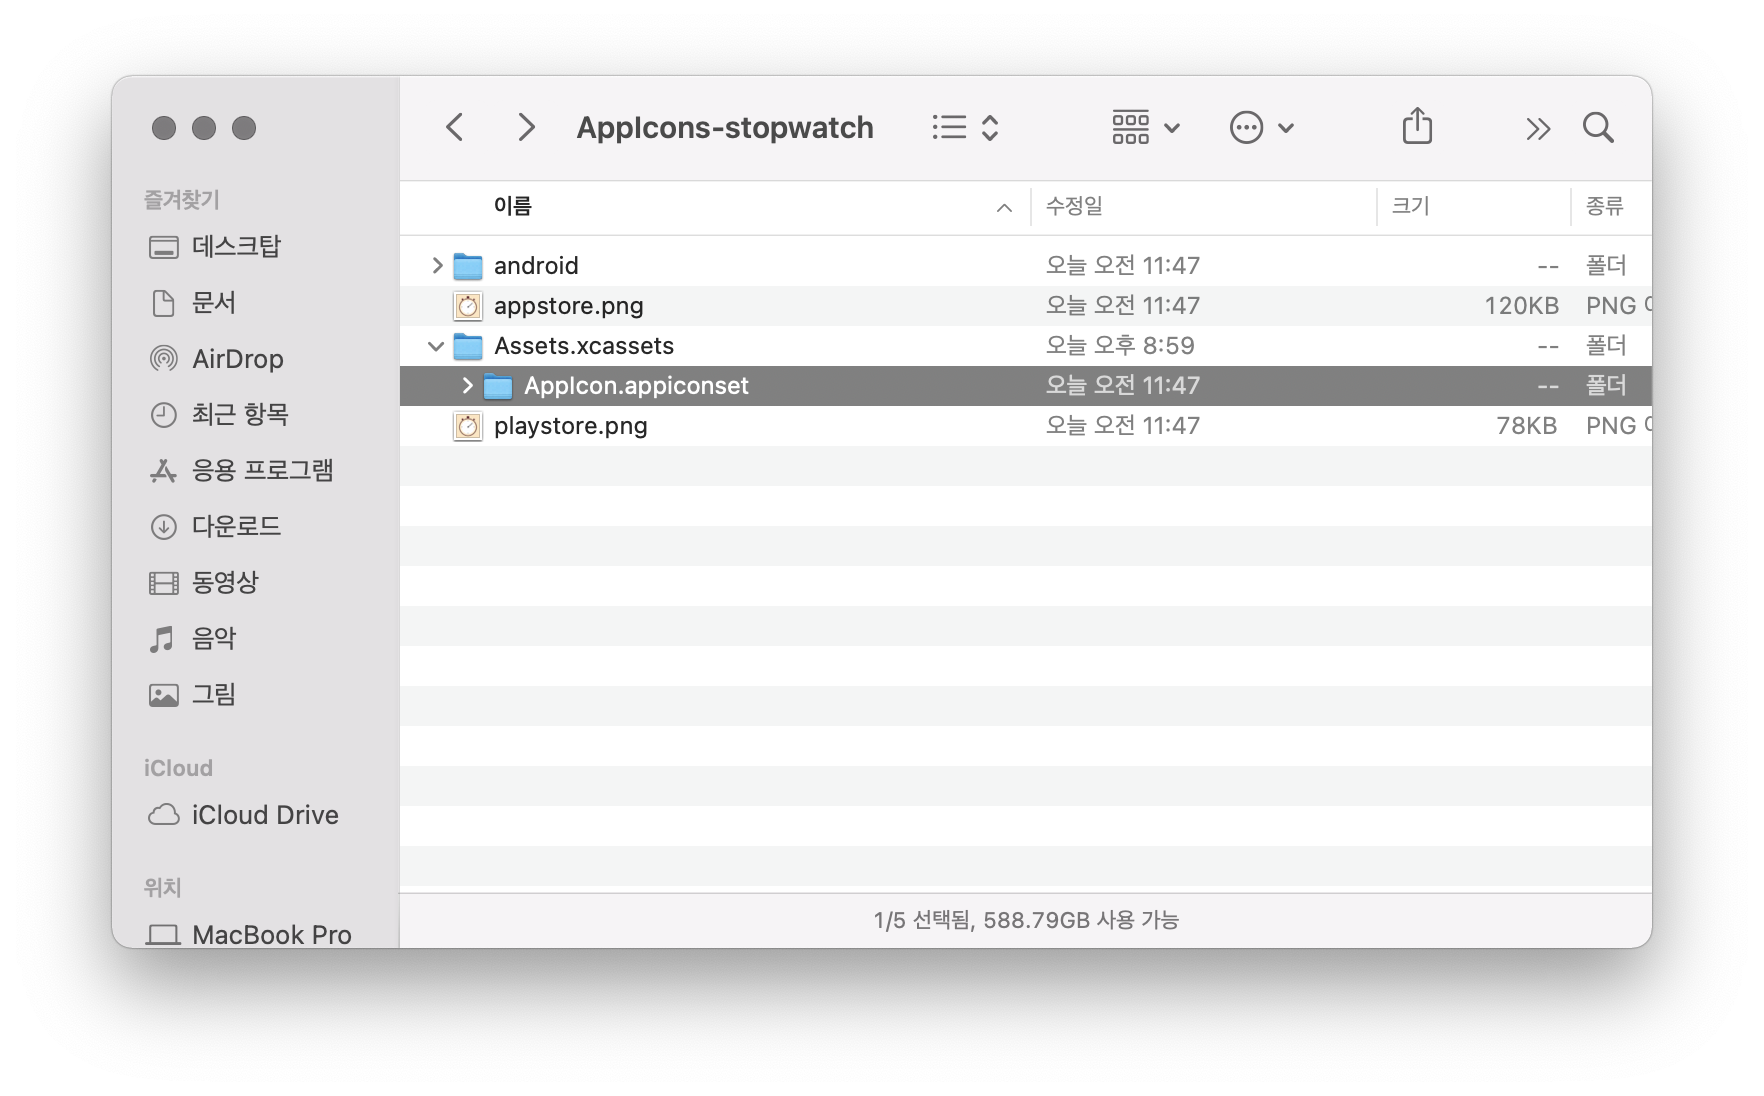Viewport: 1764px width, 1096px height.
Task: Expand the android folder disclosure arrow
Action: [x=437, y=266]
